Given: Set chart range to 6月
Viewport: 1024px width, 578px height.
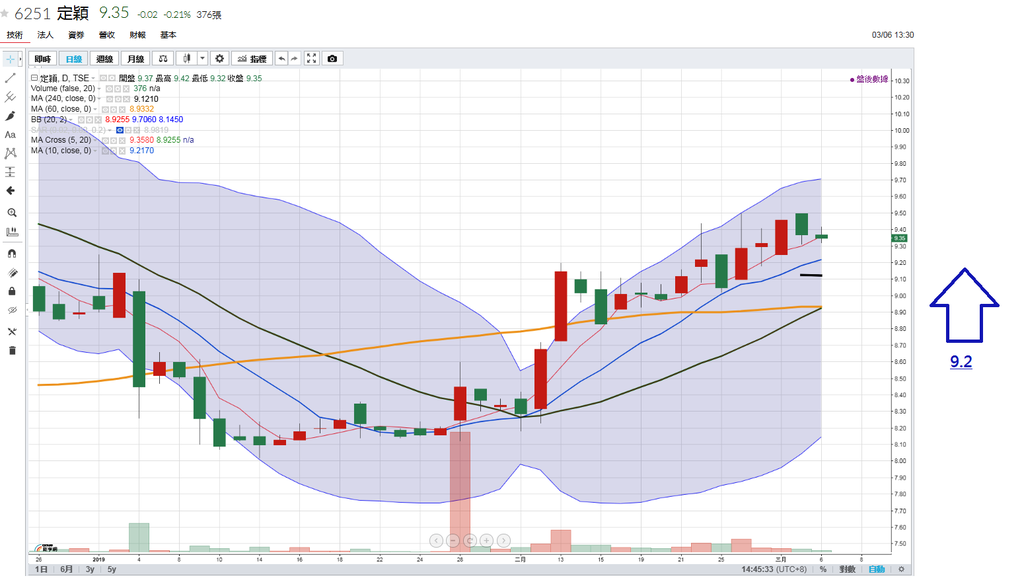Looking at the screenshot, I should 67,570.
